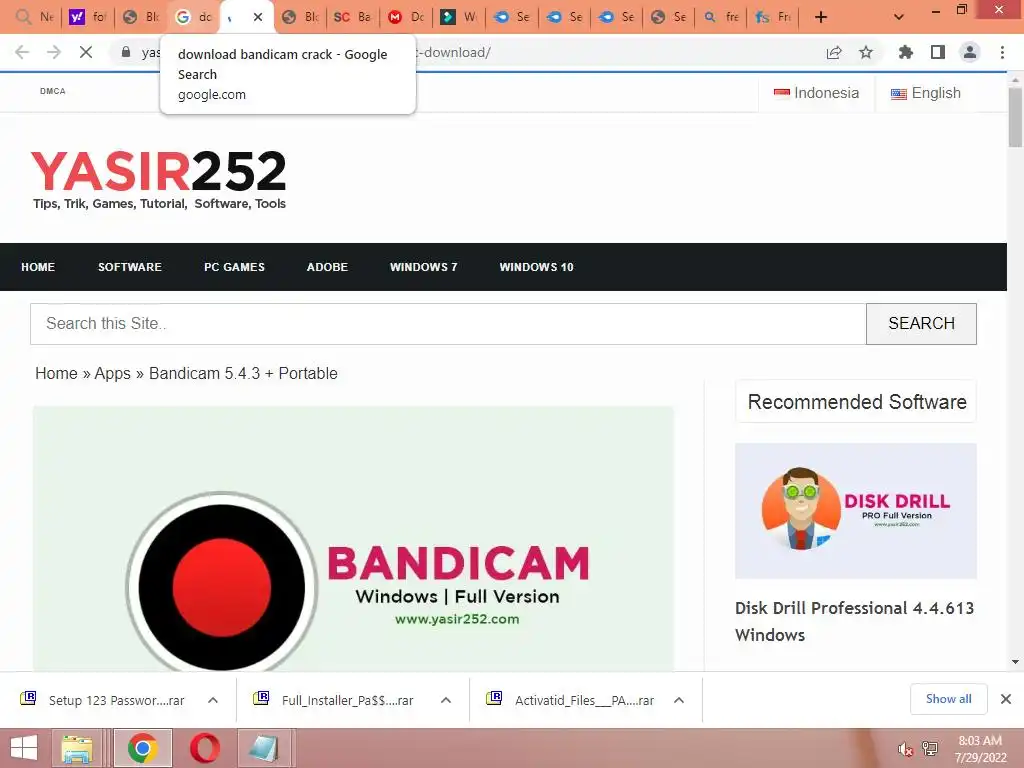Switch to the fs Fr tab

pyautogui.click(x=773, y=17)
